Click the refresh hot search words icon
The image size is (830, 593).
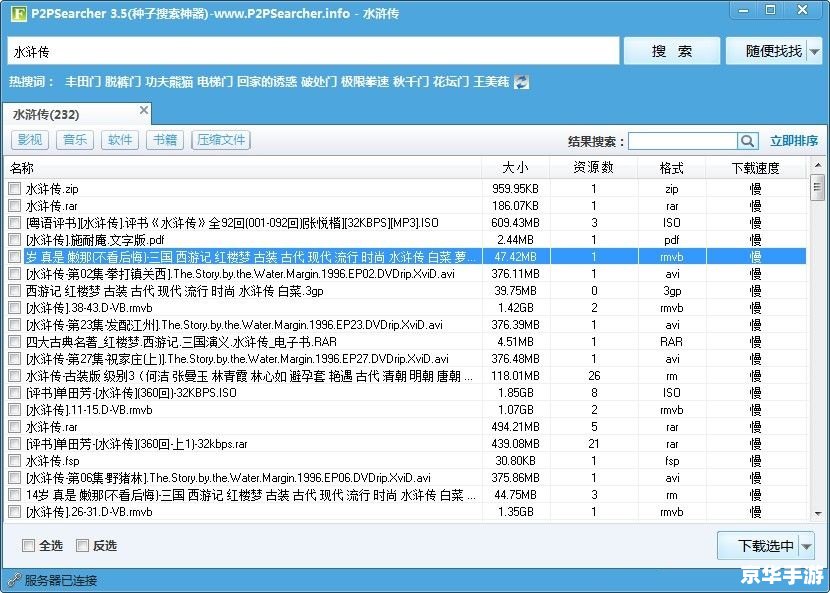(x=521, y=82)
